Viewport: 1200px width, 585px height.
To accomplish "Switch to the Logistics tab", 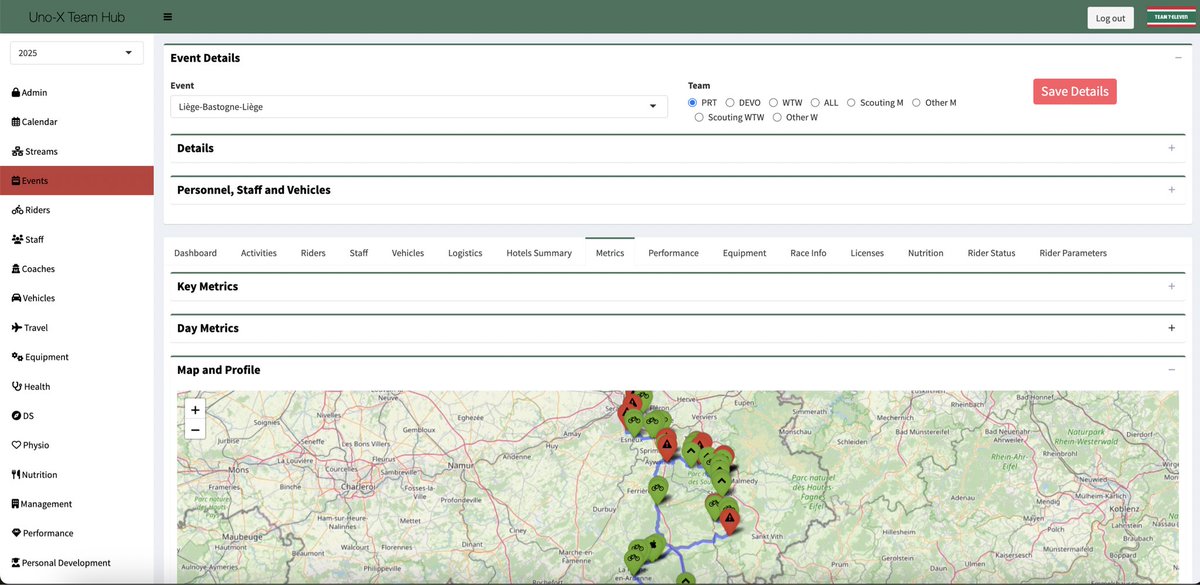I will click(x=465, y=253).
